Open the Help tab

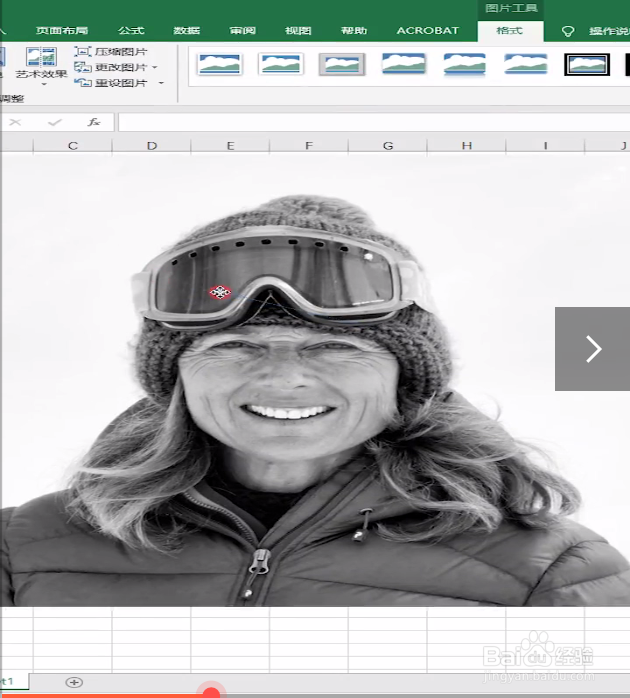click(x=354, y=31)
